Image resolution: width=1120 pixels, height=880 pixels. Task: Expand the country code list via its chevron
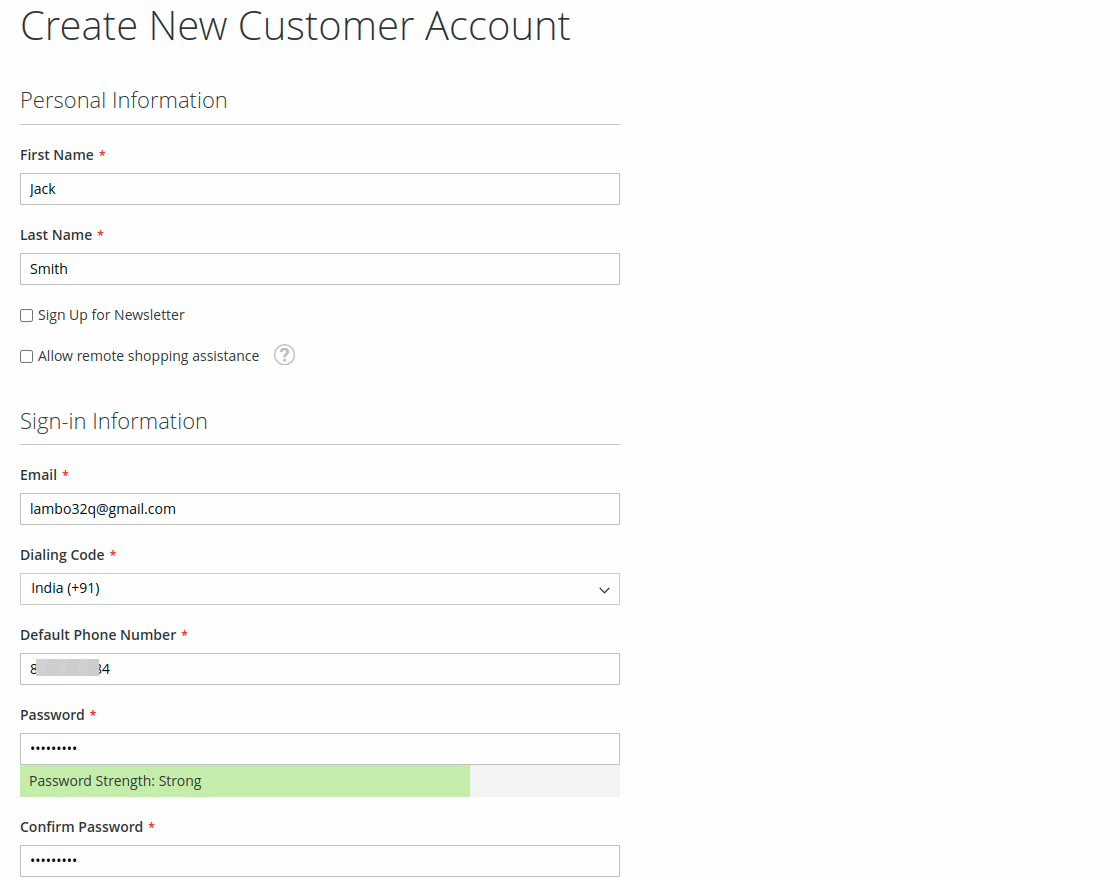tap(604, 590)
